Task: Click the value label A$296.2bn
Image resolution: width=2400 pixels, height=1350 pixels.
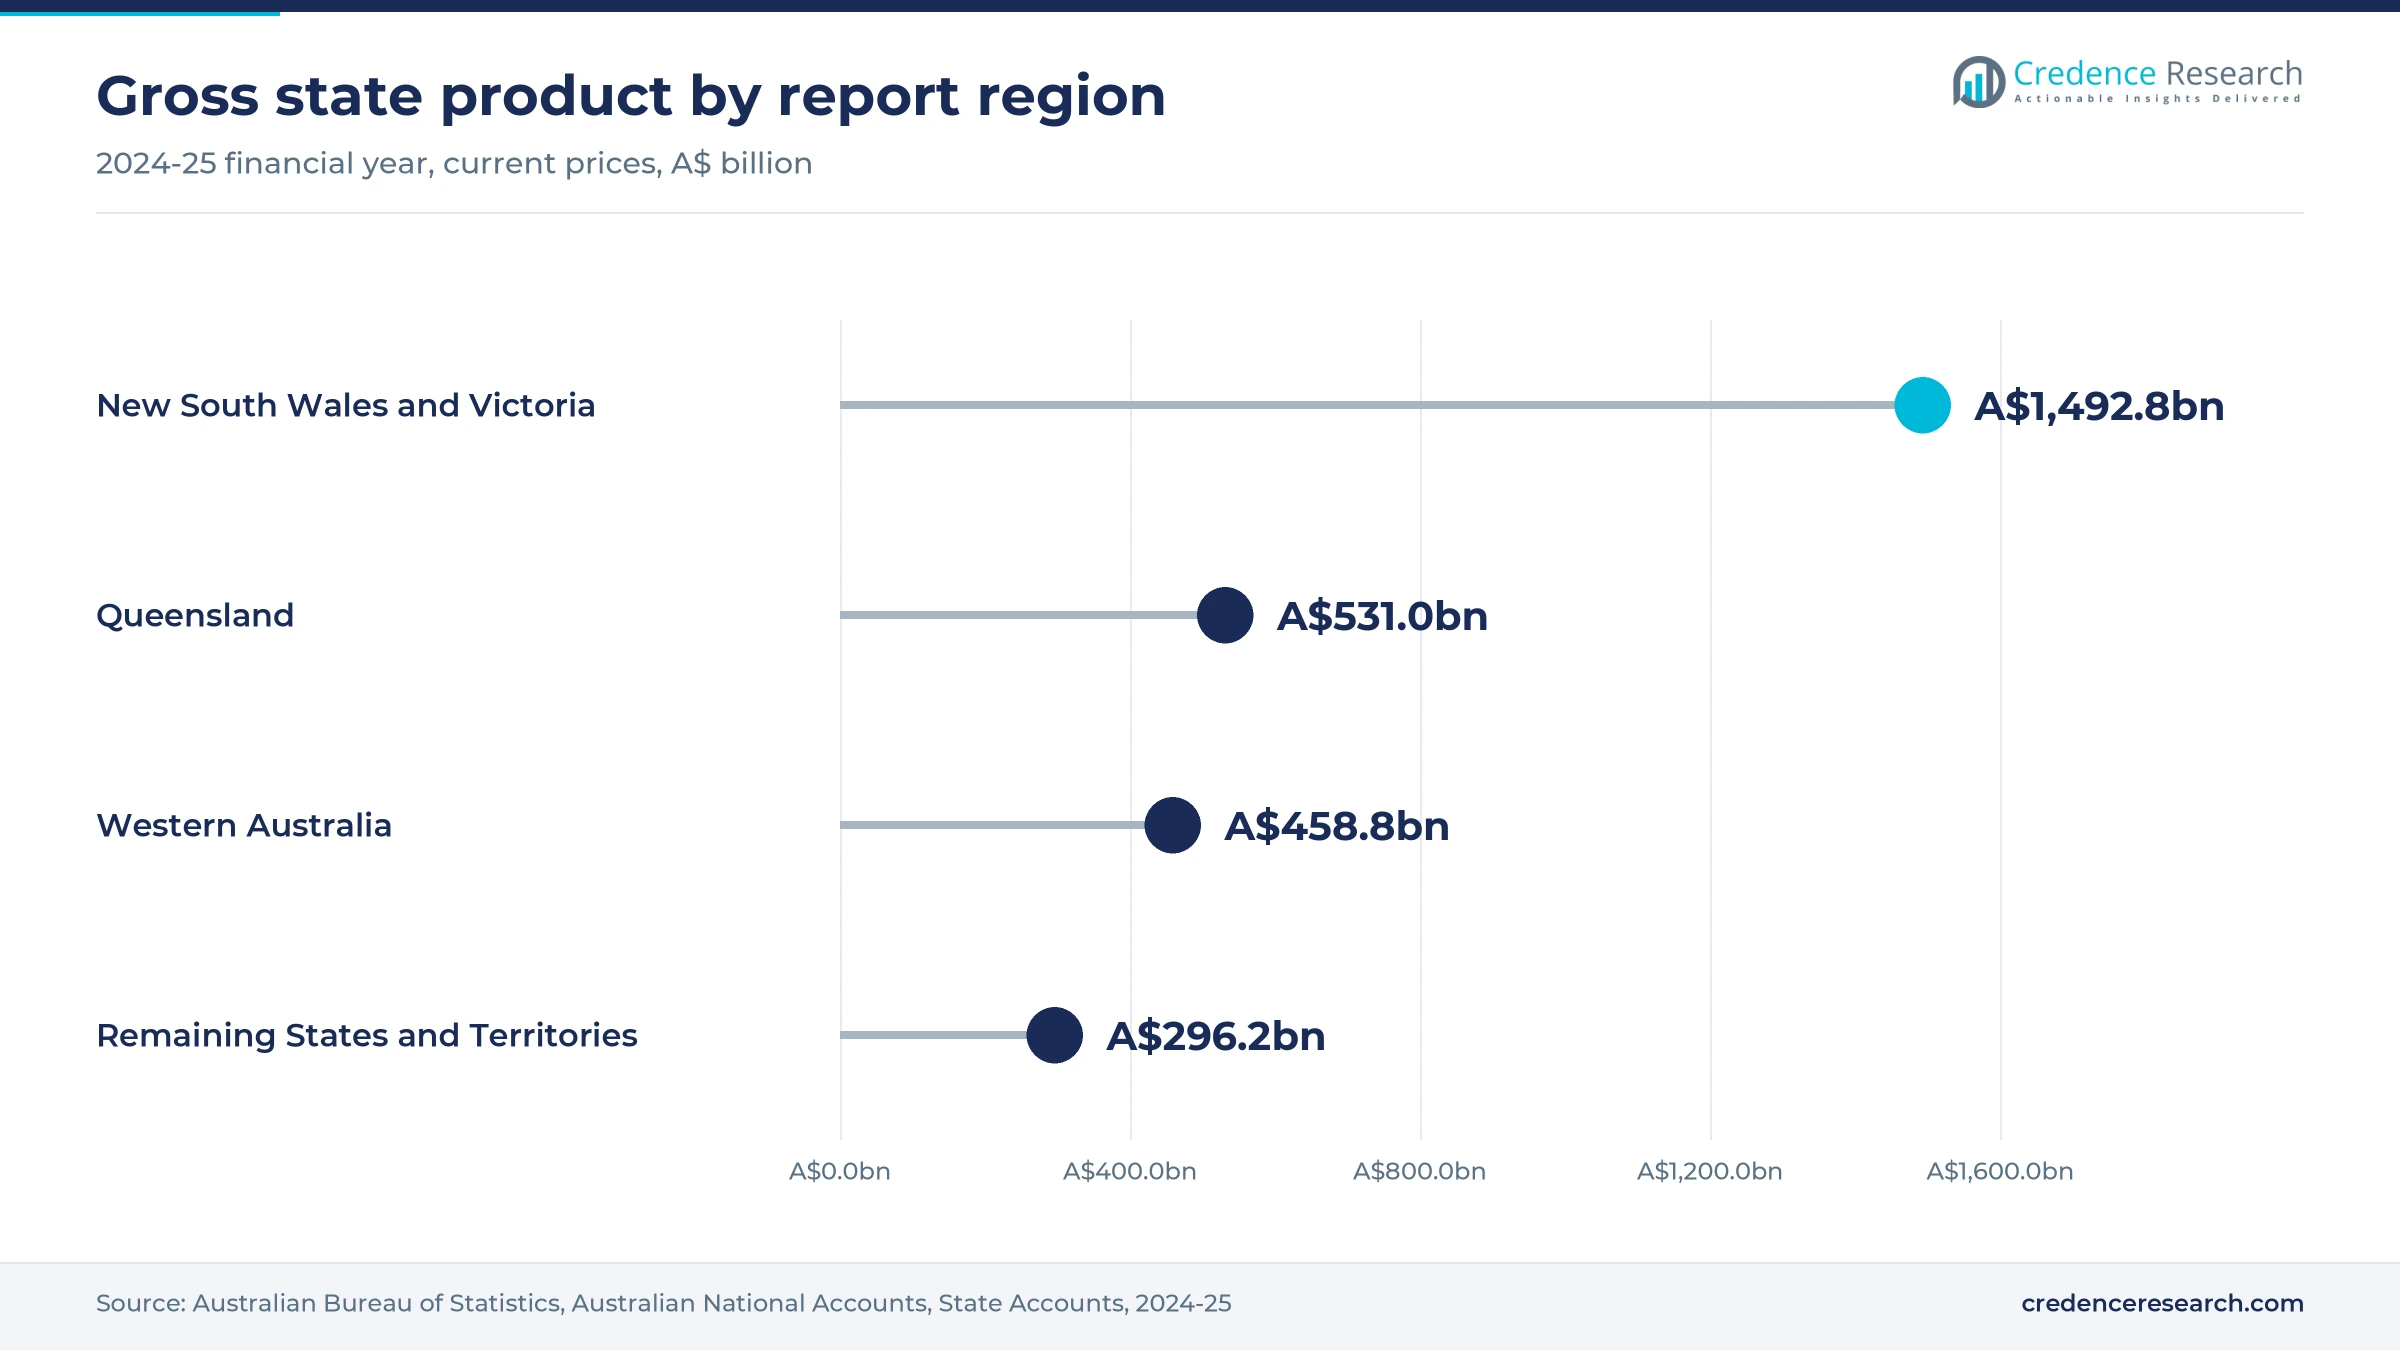Action: [x=1215, y=1036]
